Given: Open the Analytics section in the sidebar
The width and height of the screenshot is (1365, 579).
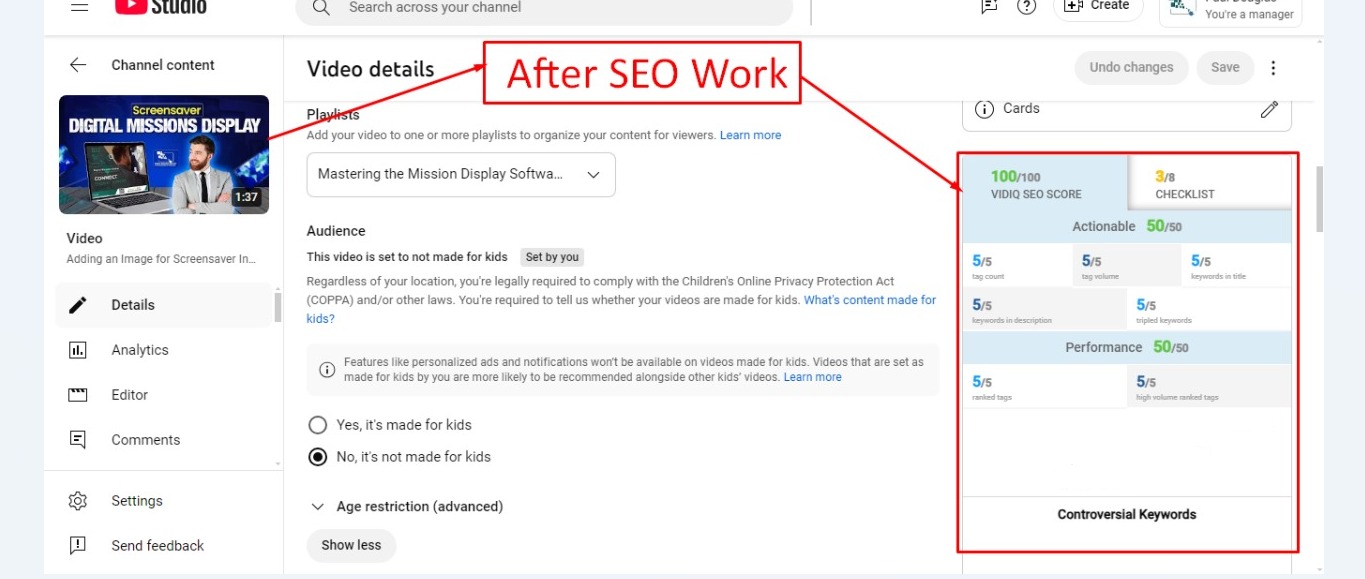Looking at the screenshot, I should pyautogui.click(x=140, y=350).
